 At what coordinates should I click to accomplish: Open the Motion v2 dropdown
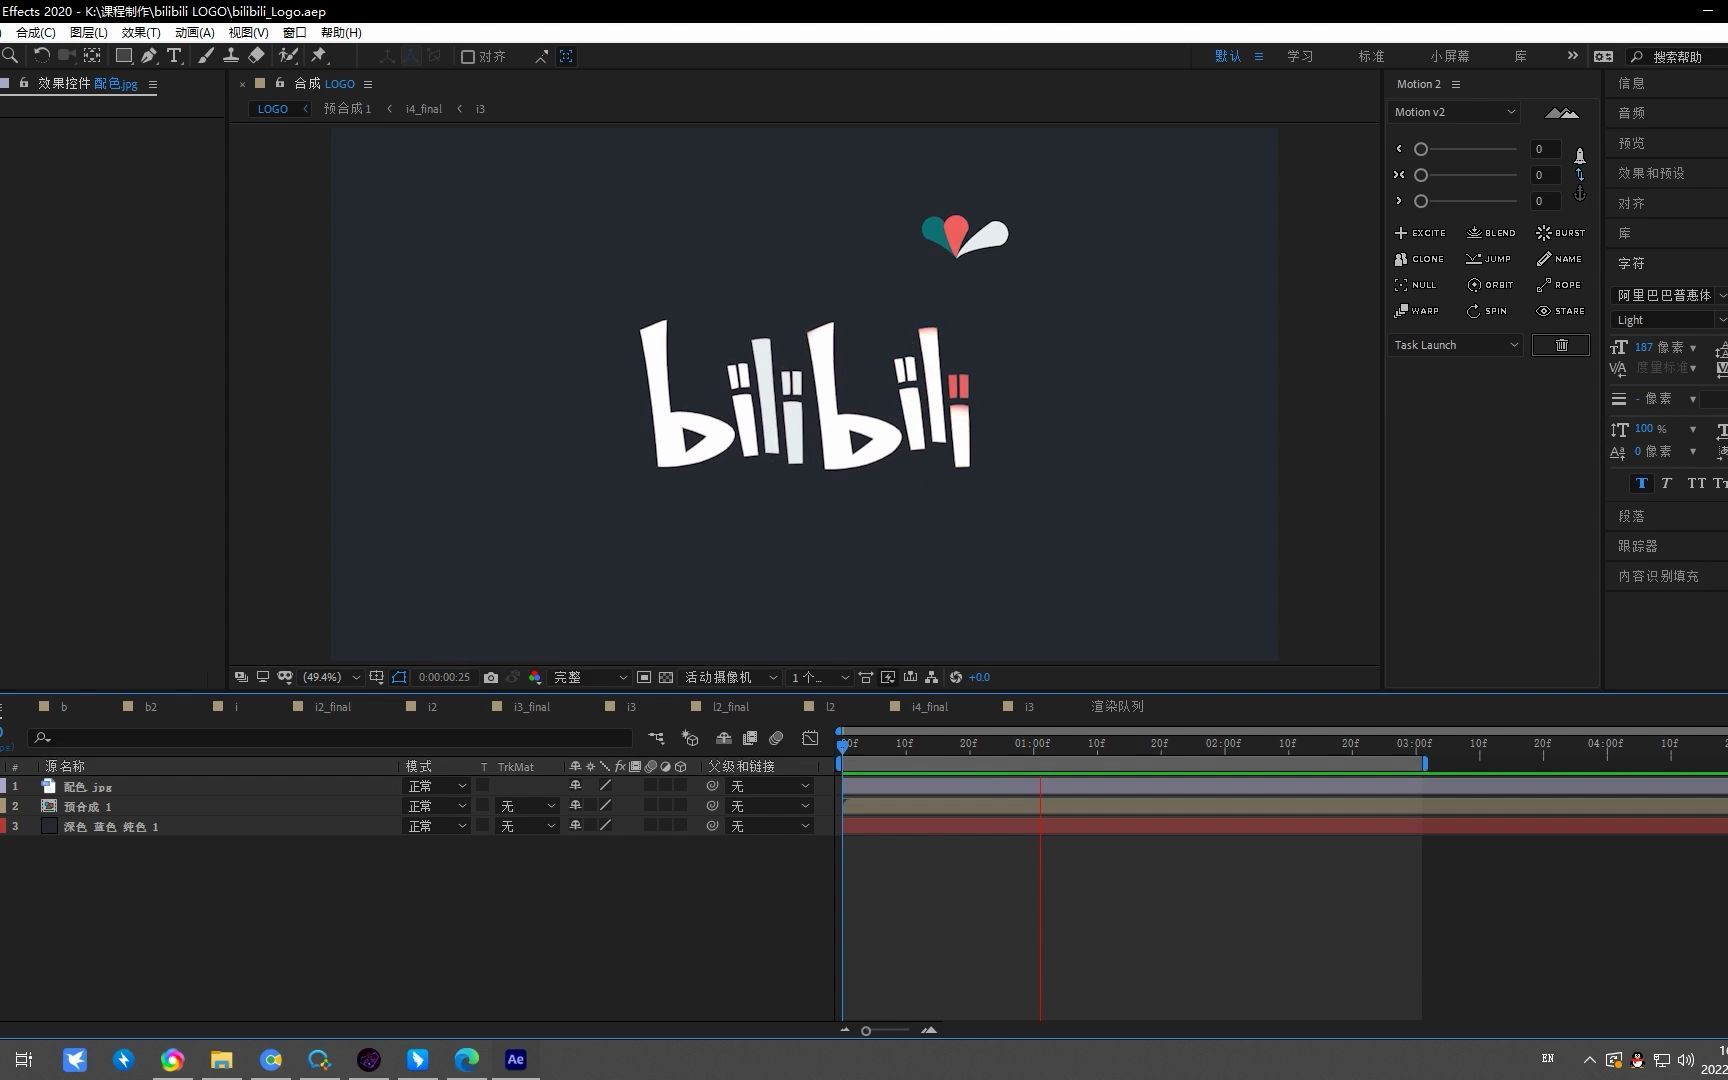click(1455, 112)
